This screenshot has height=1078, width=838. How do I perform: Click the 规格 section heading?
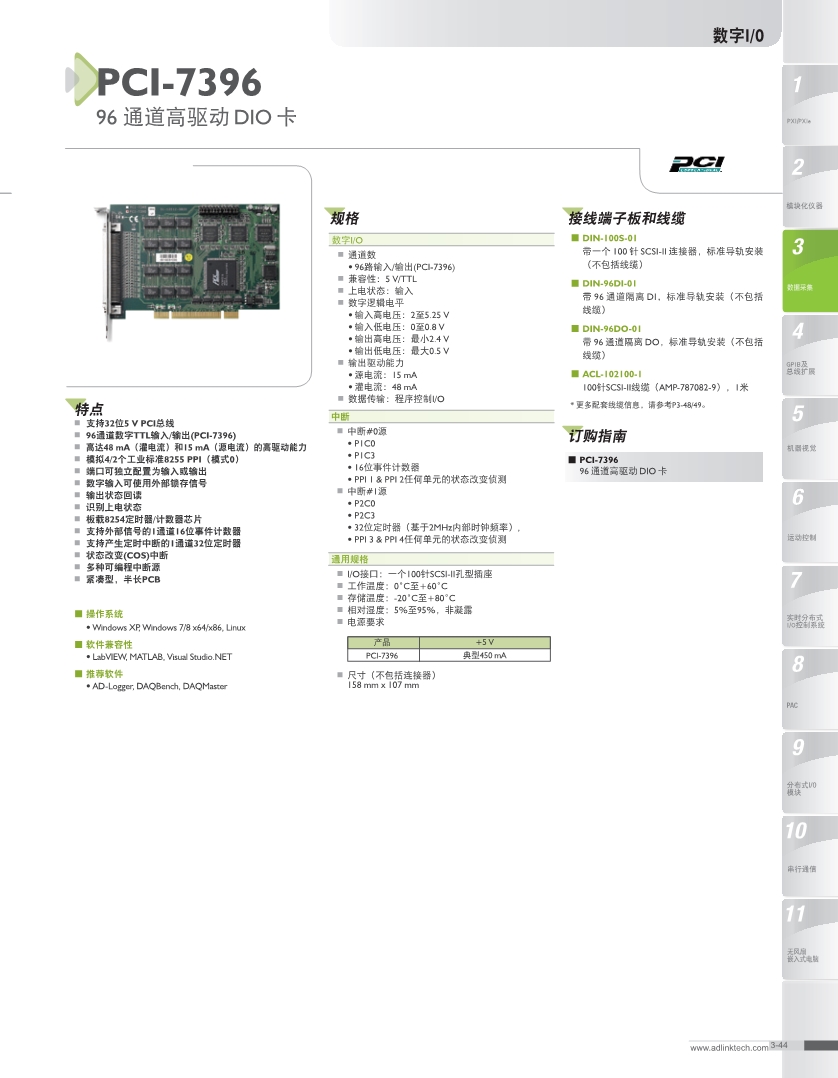point(344,219)
